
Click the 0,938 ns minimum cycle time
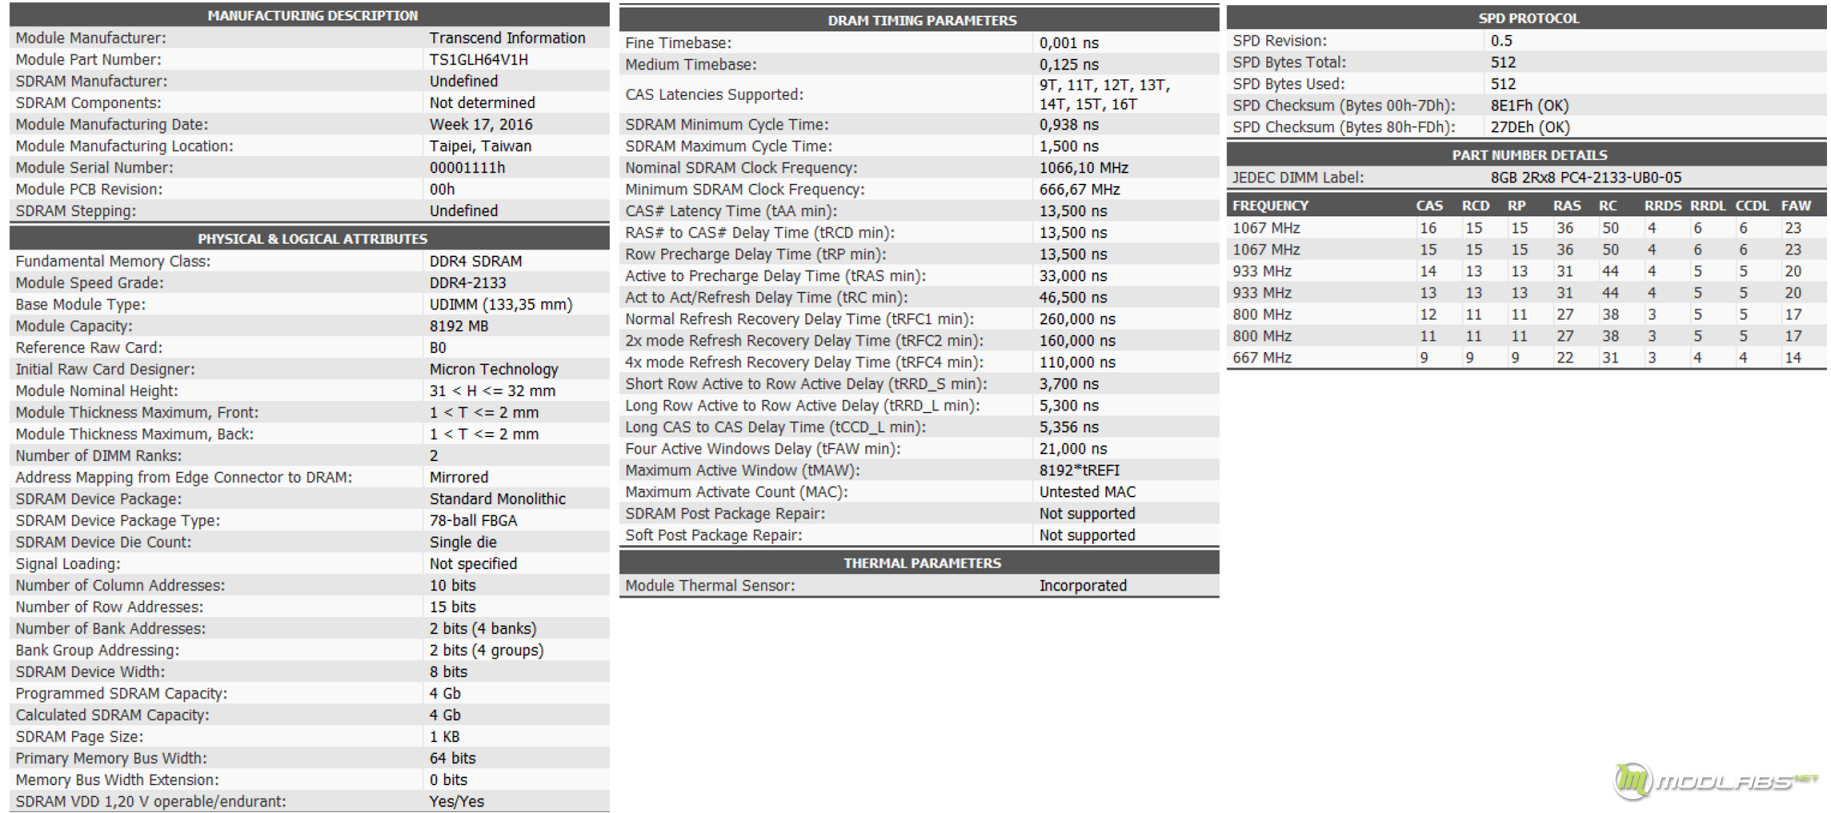tap(1069, 125)
